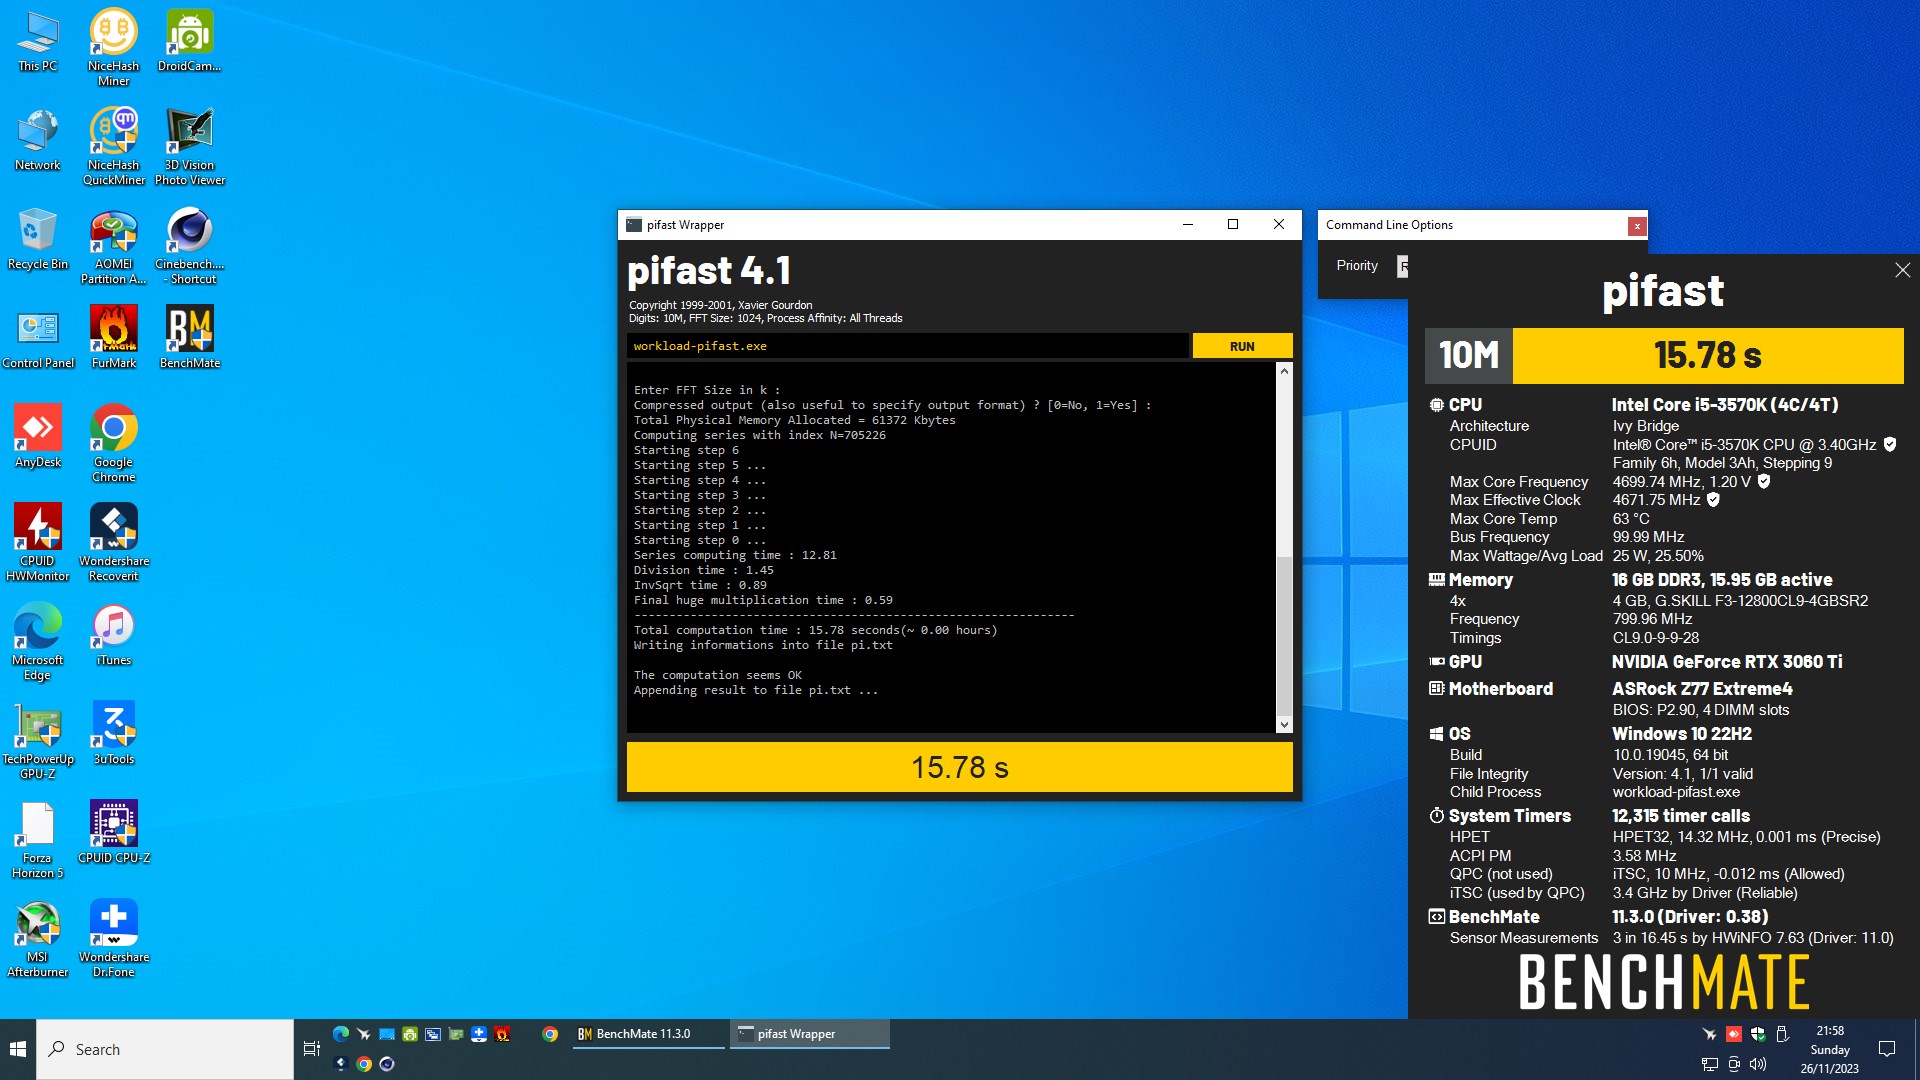
Task: Open the FurMark desktop shortcut
Action: [114, 338]
